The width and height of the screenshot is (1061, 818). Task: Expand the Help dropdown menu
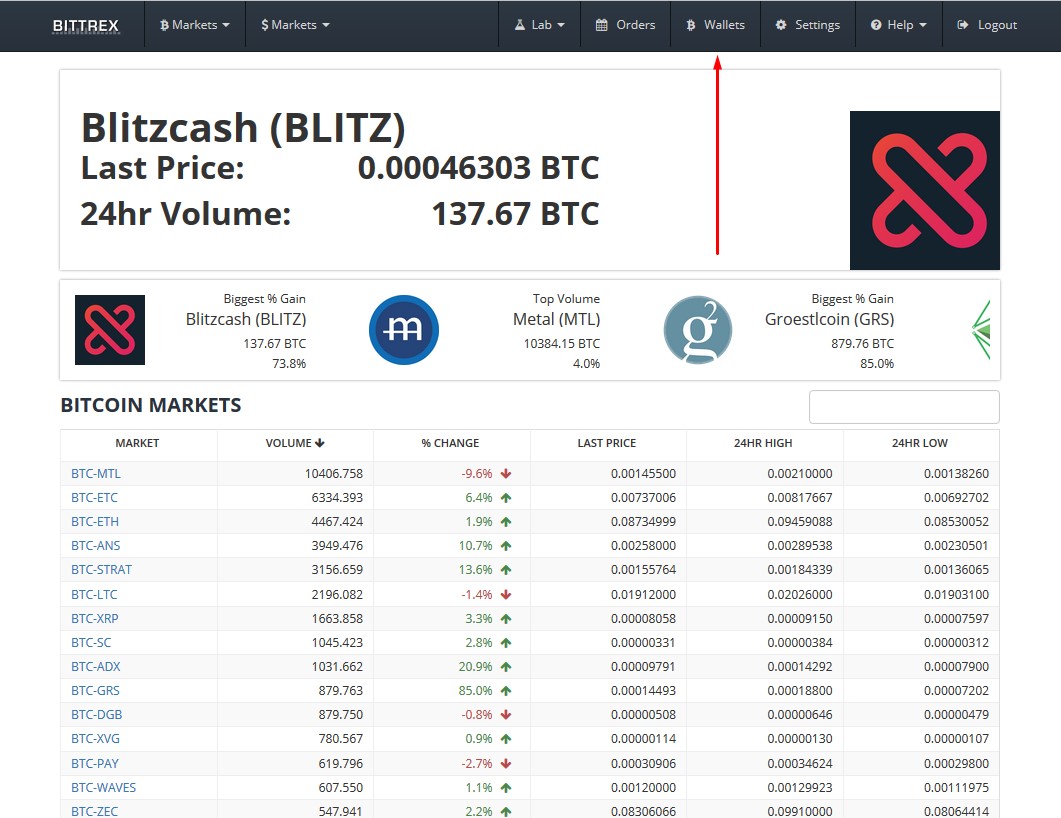(899, 25)
